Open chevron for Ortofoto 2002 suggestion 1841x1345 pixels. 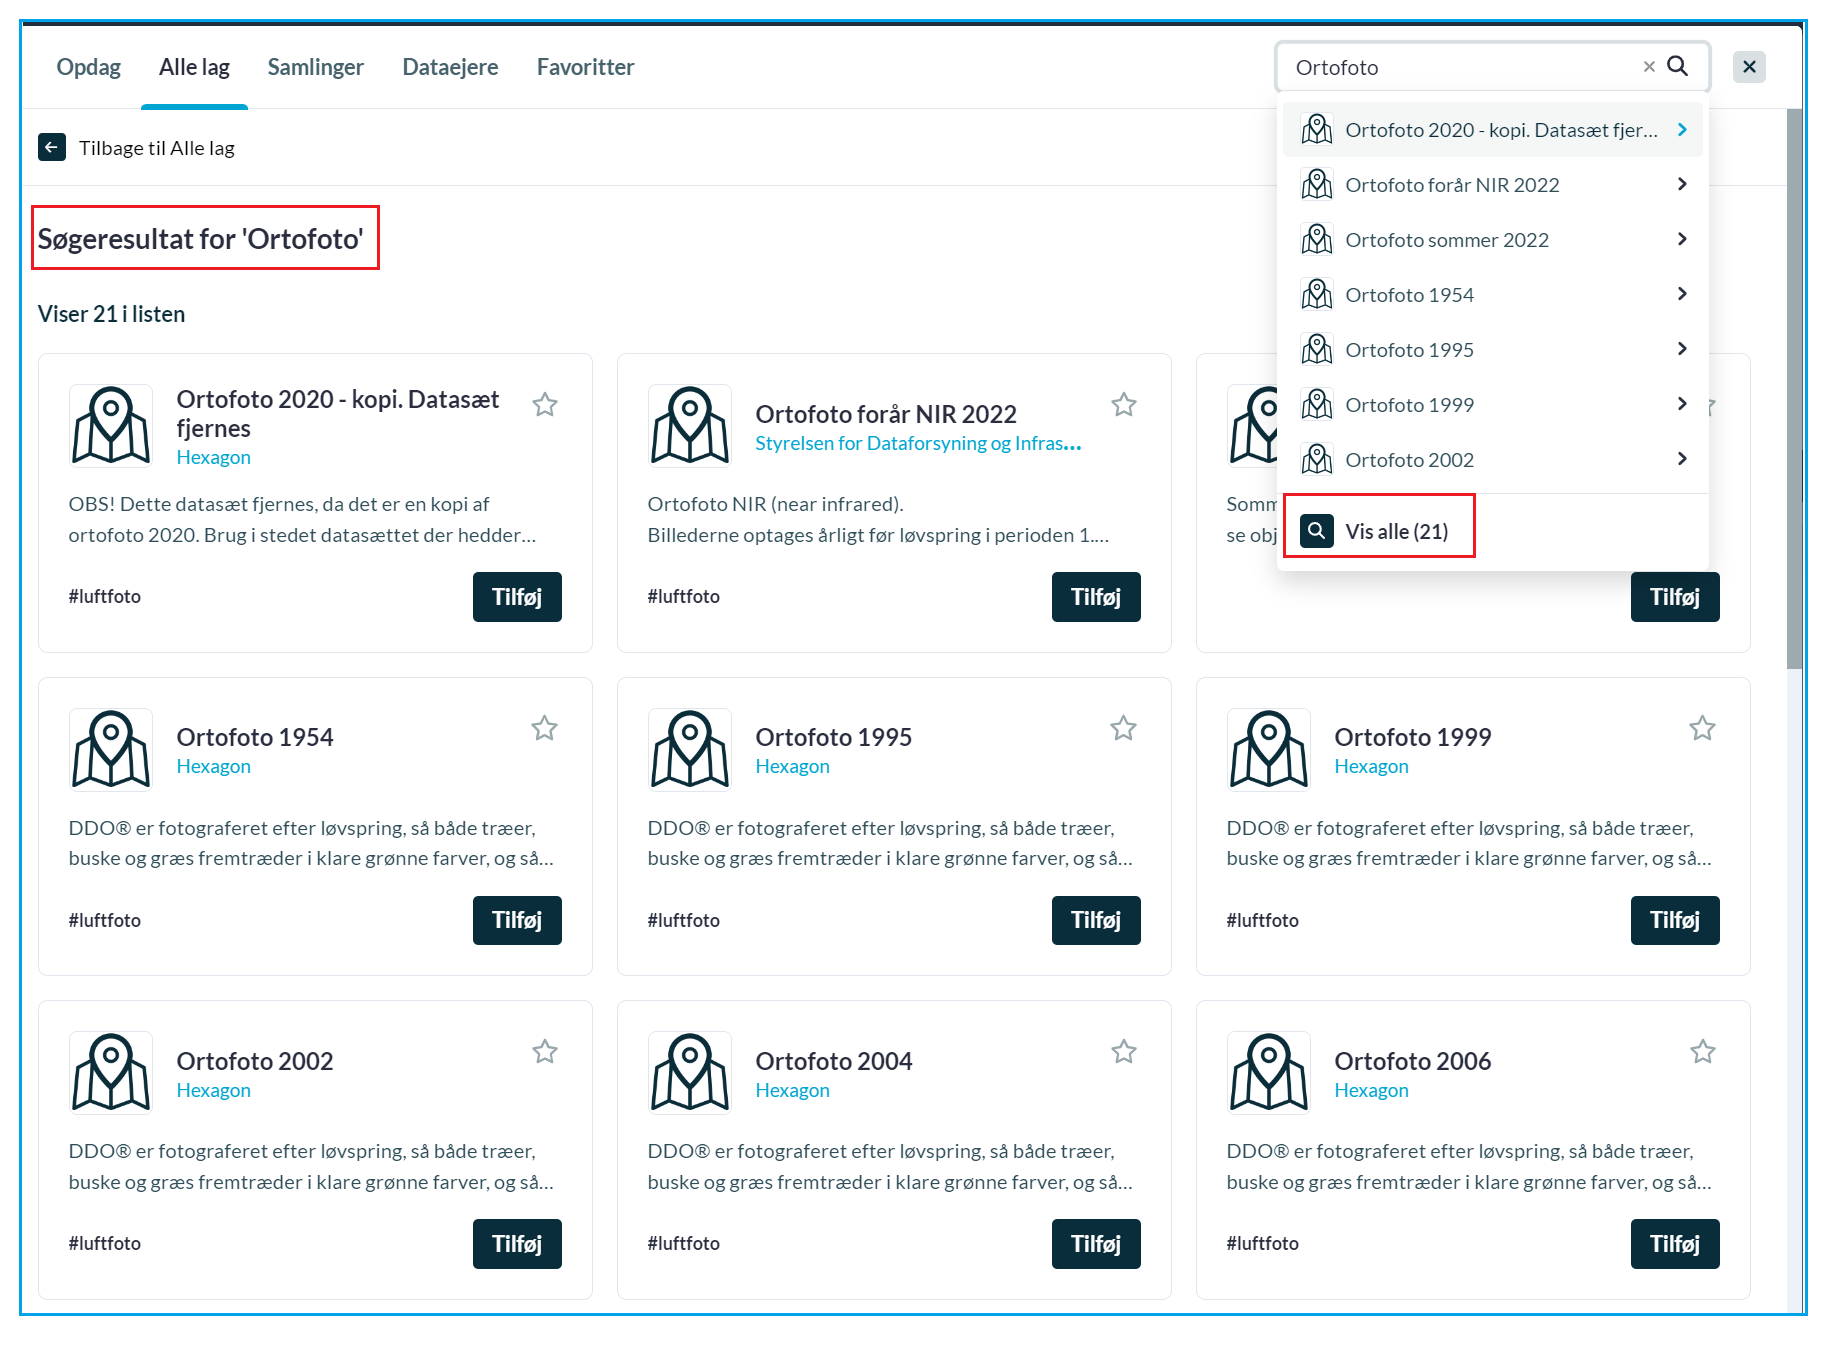coord(1682,459)
